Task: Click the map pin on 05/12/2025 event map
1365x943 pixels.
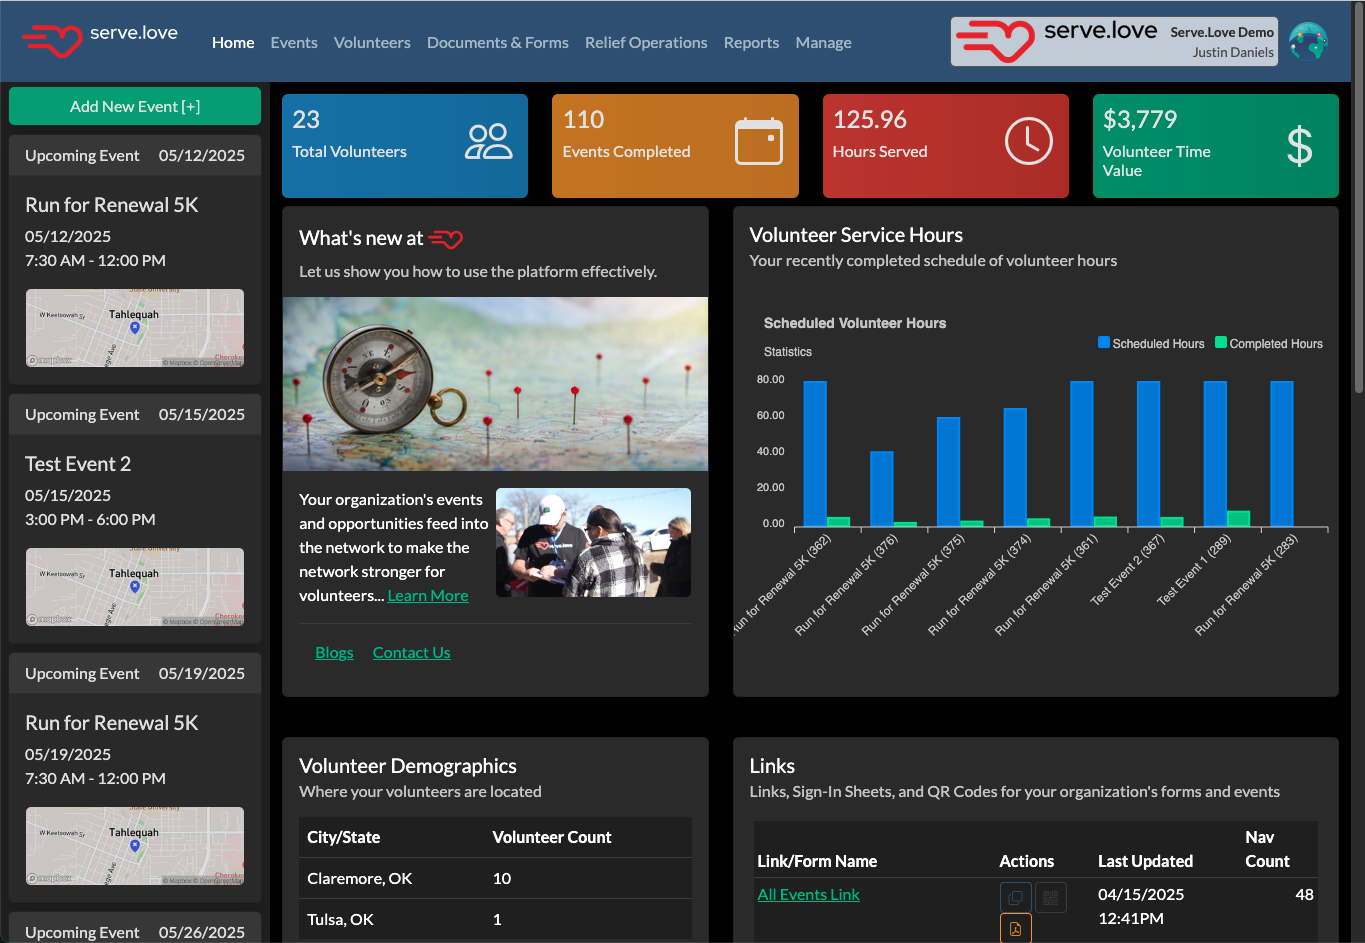Action: [x=135, y=327]
